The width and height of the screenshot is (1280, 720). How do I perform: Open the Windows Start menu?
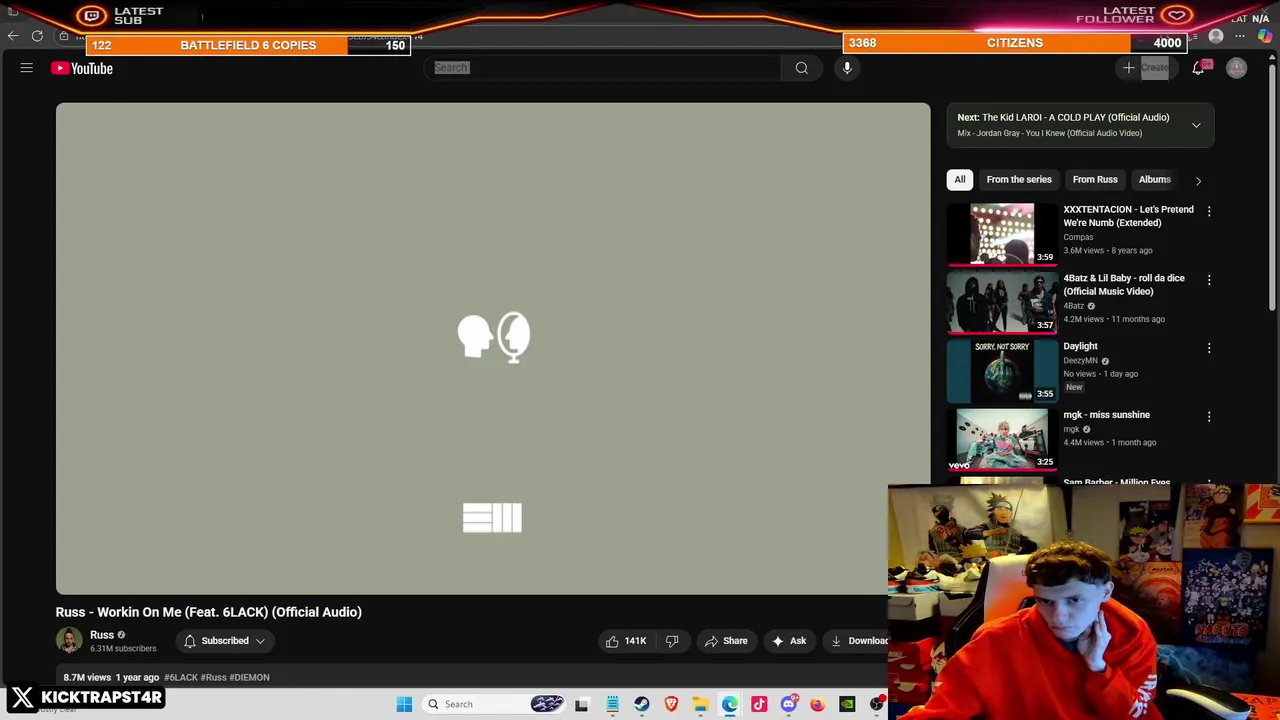pos(404,704)
